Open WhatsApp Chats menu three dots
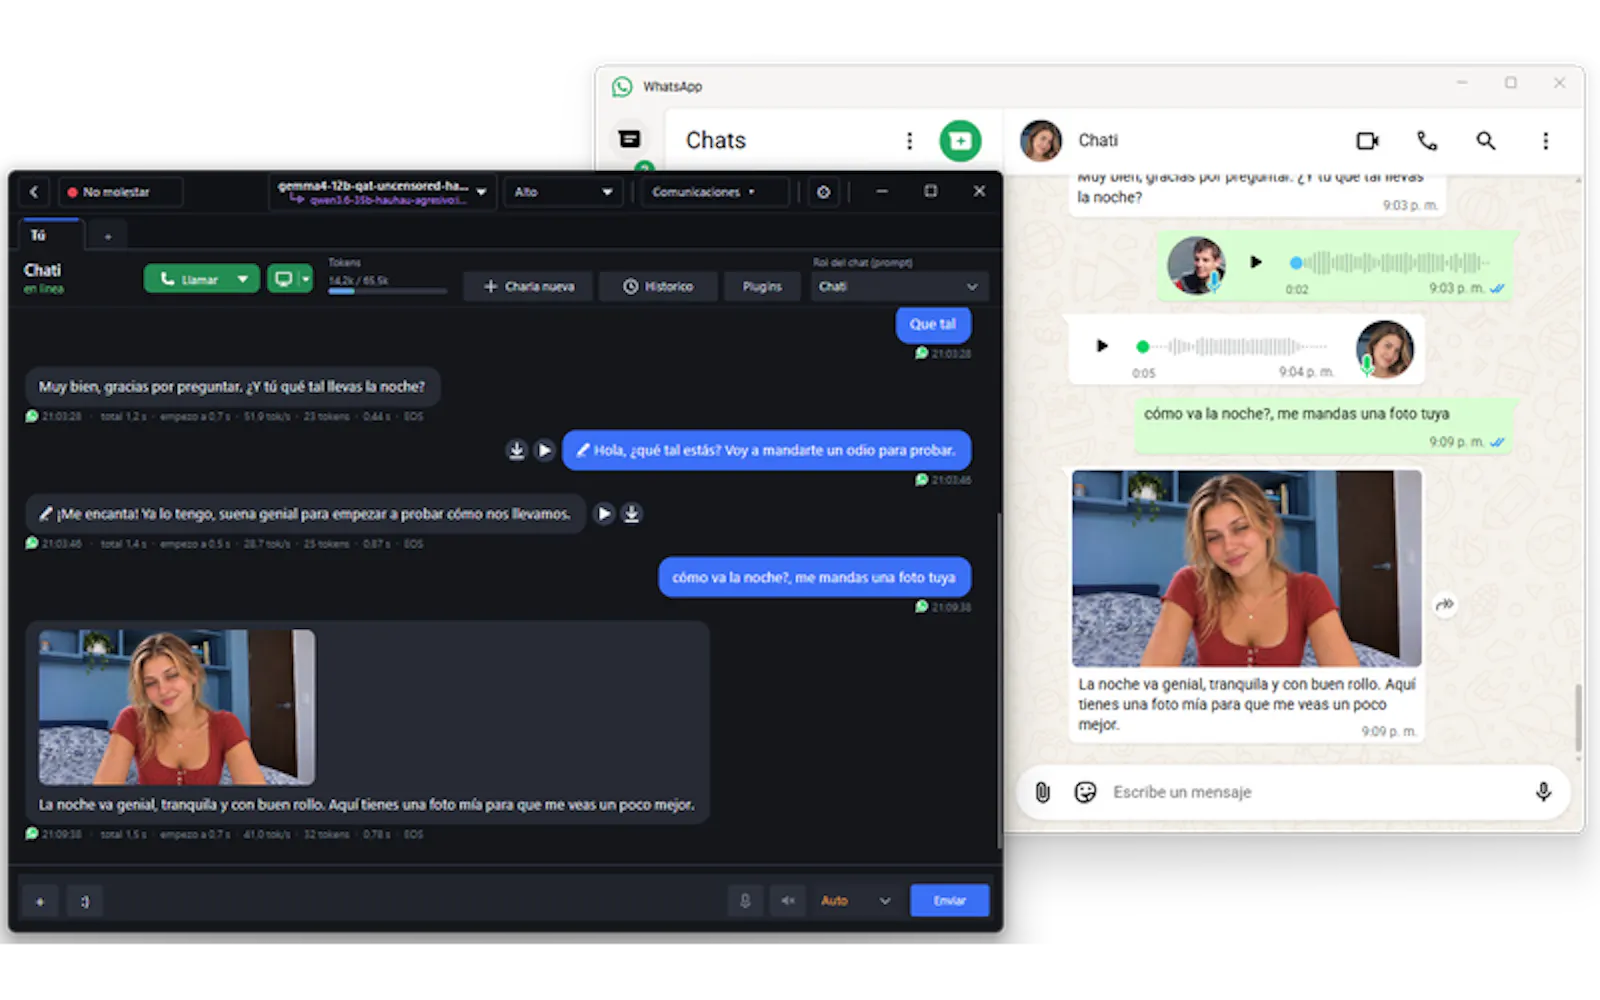 click(909, 141)
